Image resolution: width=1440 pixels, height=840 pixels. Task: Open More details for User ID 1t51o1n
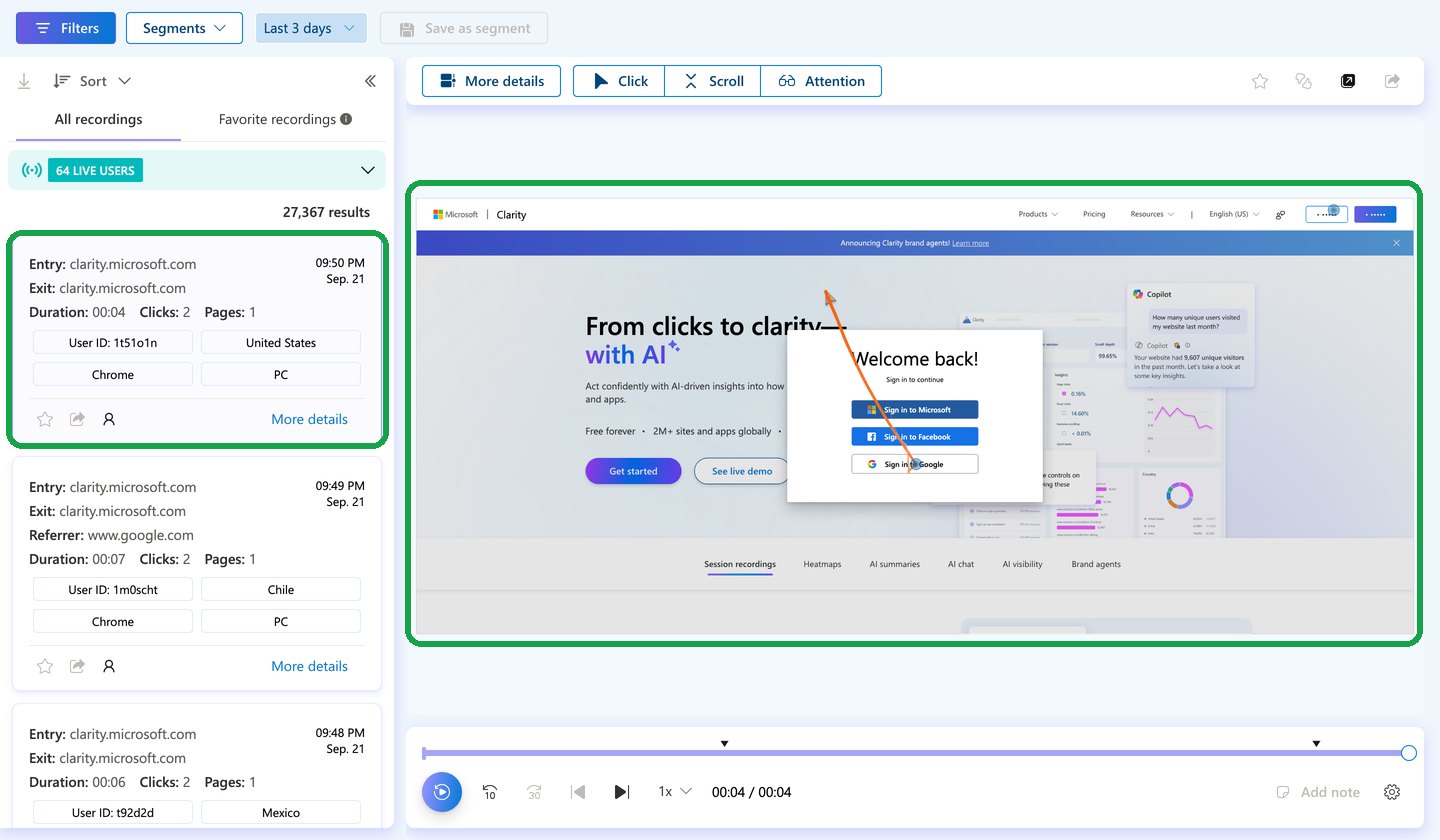[309, 419]
